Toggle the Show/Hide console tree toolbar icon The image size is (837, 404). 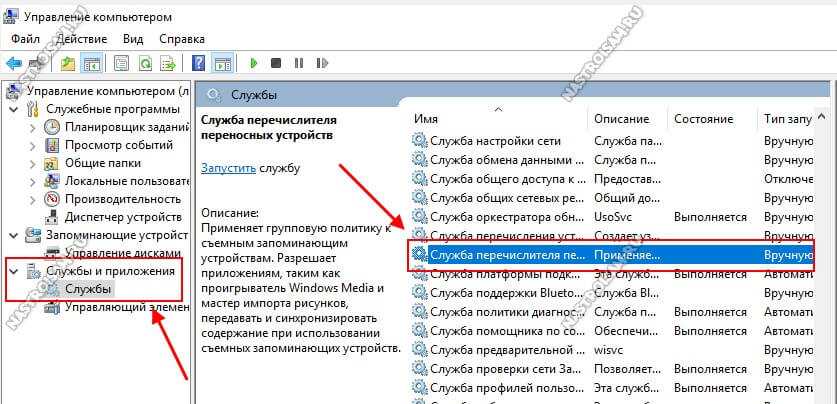(91, 64)
